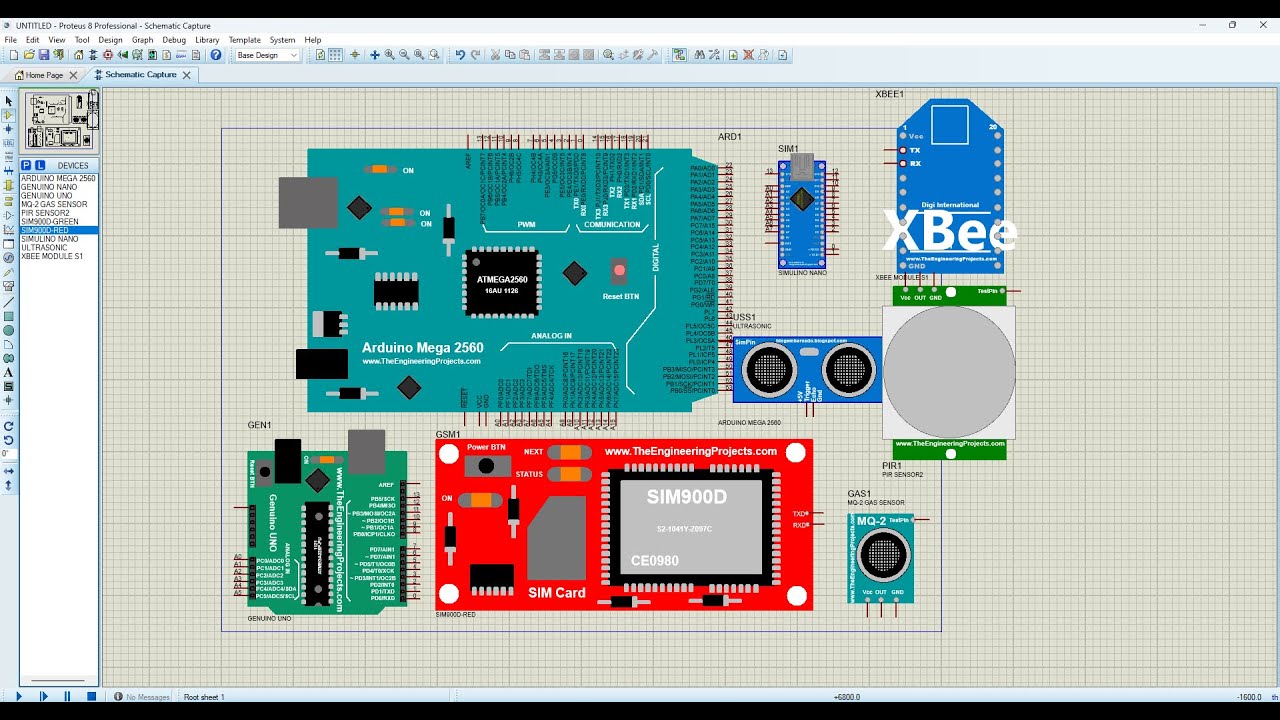1280x720 pixels.
Task: Open the Template menu
Action: pos(244,40)
